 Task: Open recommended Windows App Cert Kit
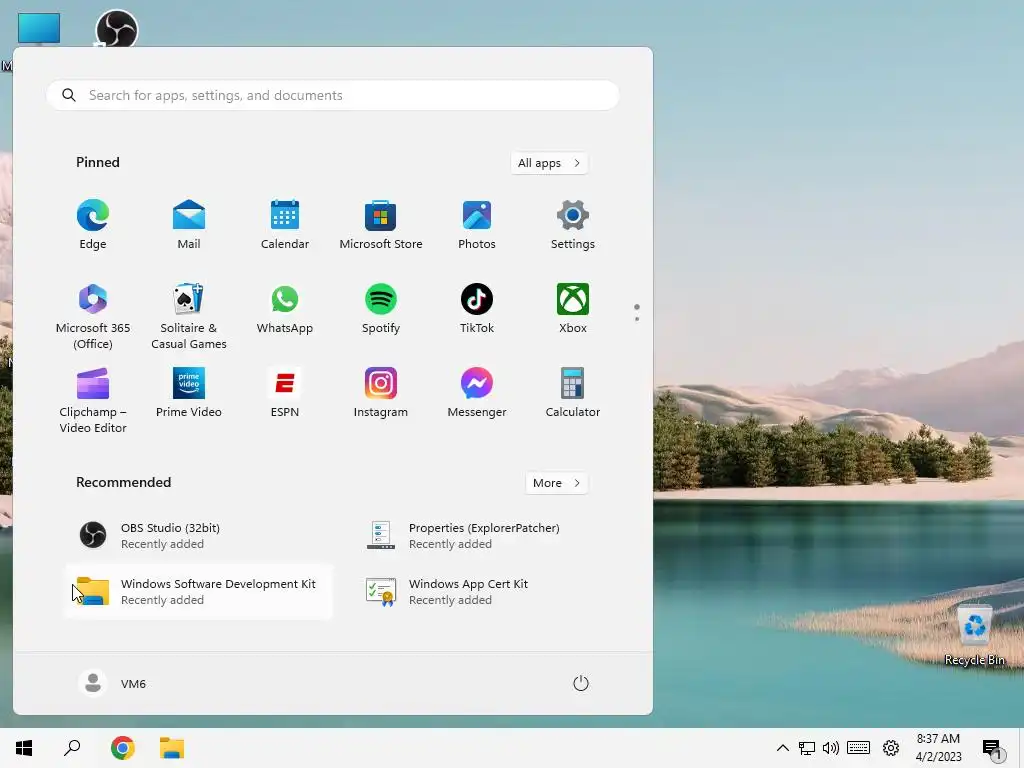pos(487,592)
